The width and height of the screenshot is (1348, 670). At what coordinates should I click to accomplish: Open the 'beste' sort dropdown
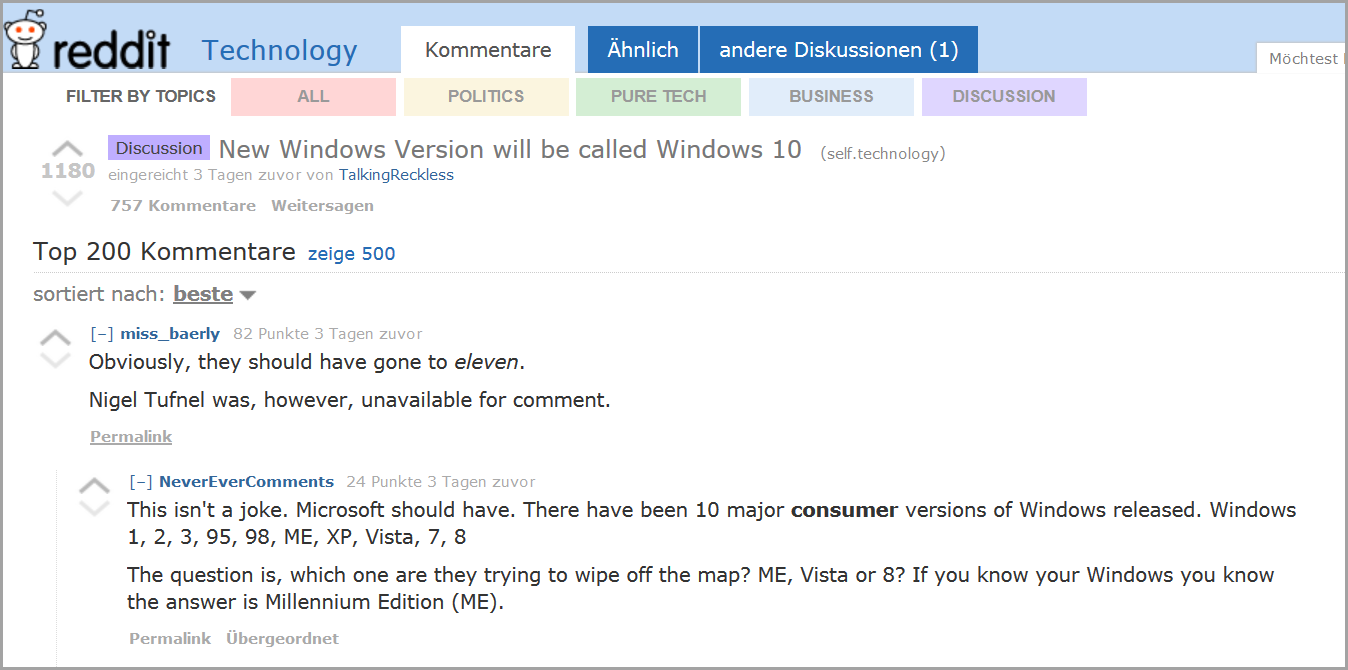point(214,295)
